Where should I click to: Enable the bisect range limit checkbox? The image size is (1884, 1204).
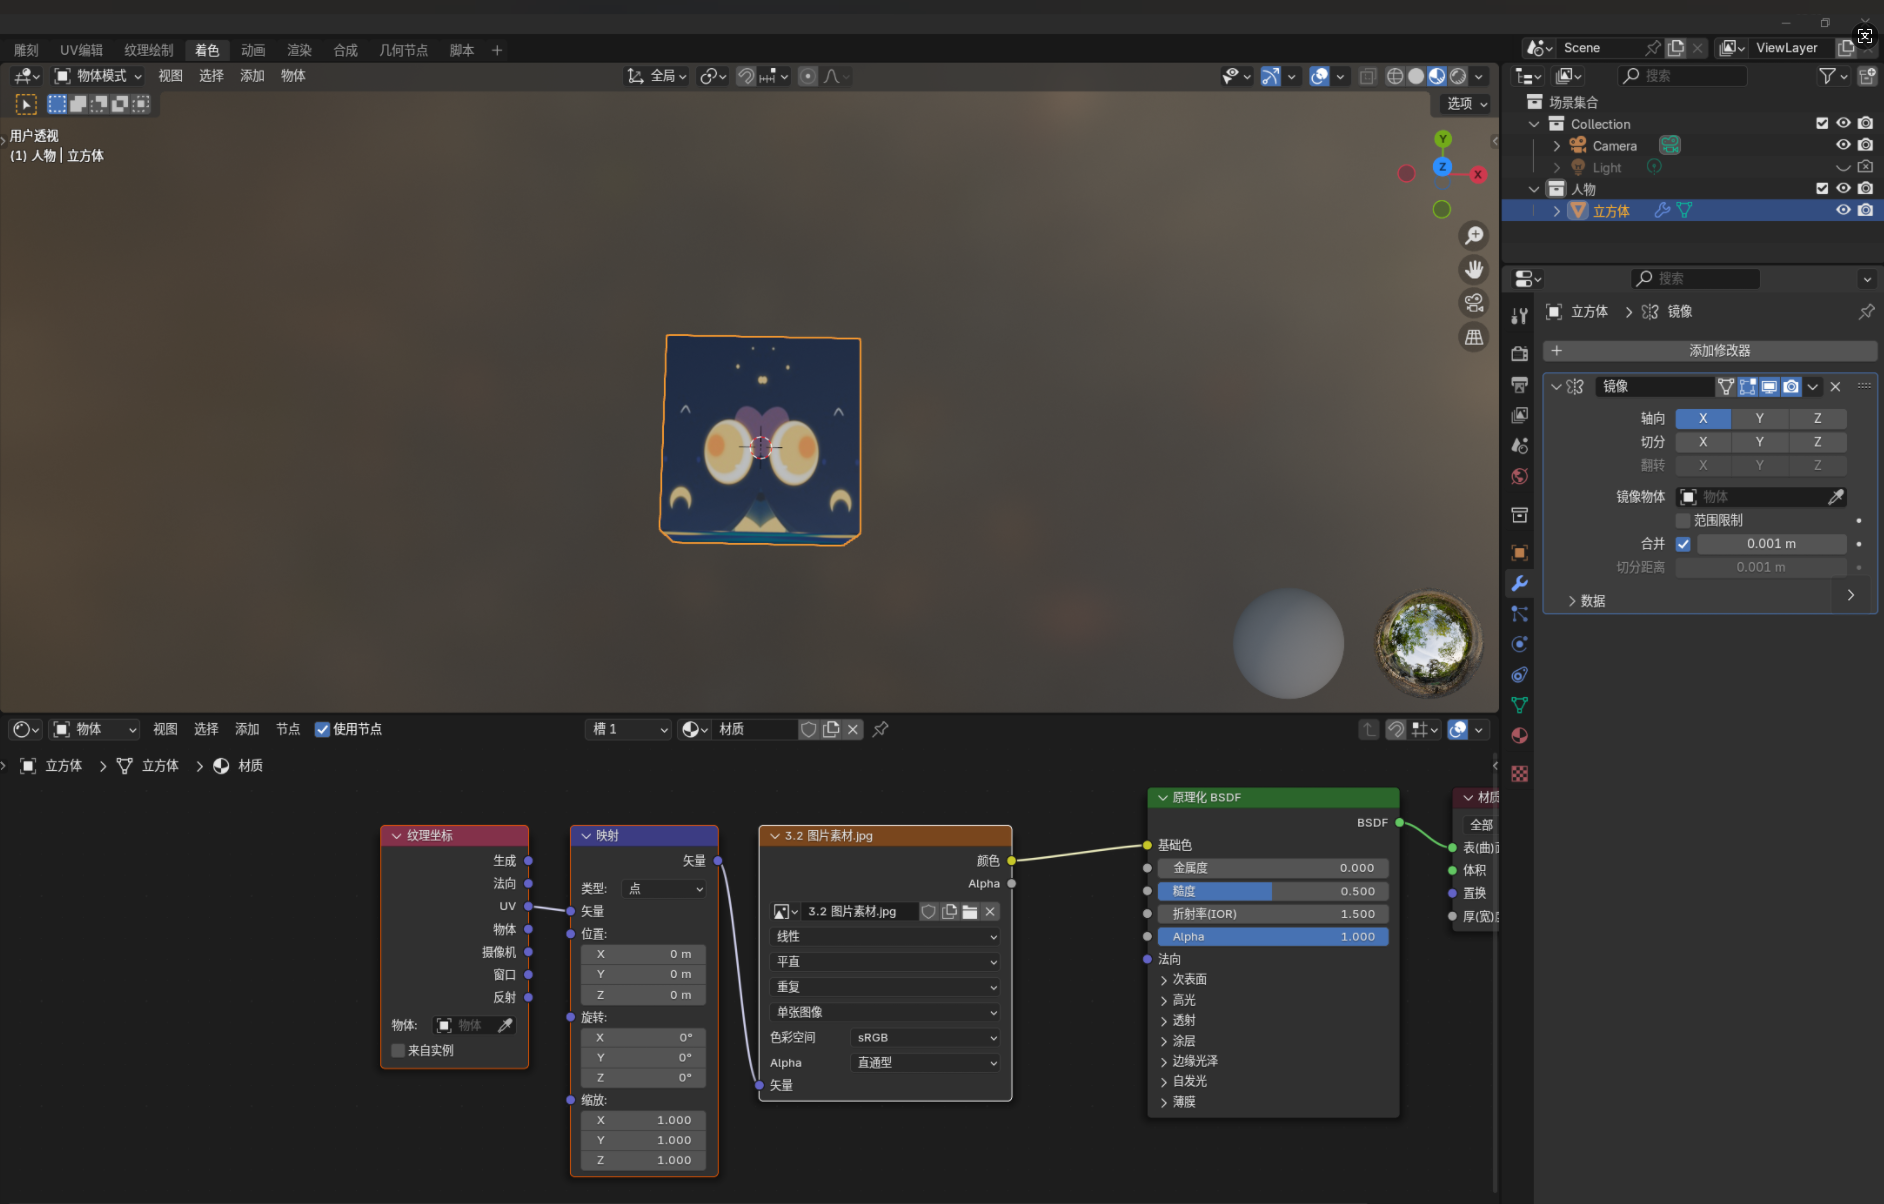(1683, 520)
